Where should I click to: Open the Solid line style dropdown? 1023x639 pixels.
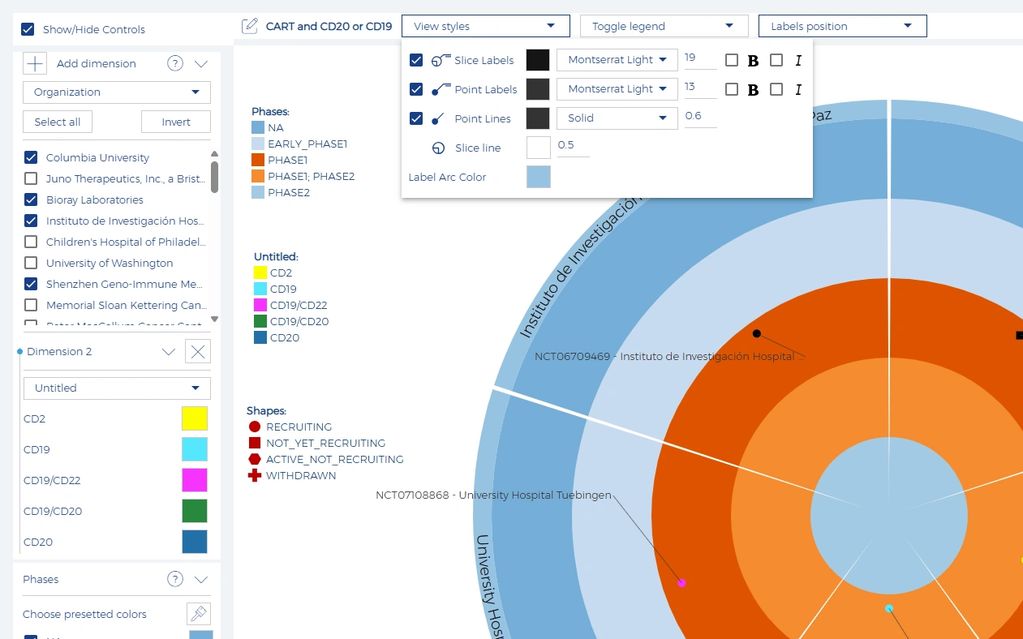point(616,119)
